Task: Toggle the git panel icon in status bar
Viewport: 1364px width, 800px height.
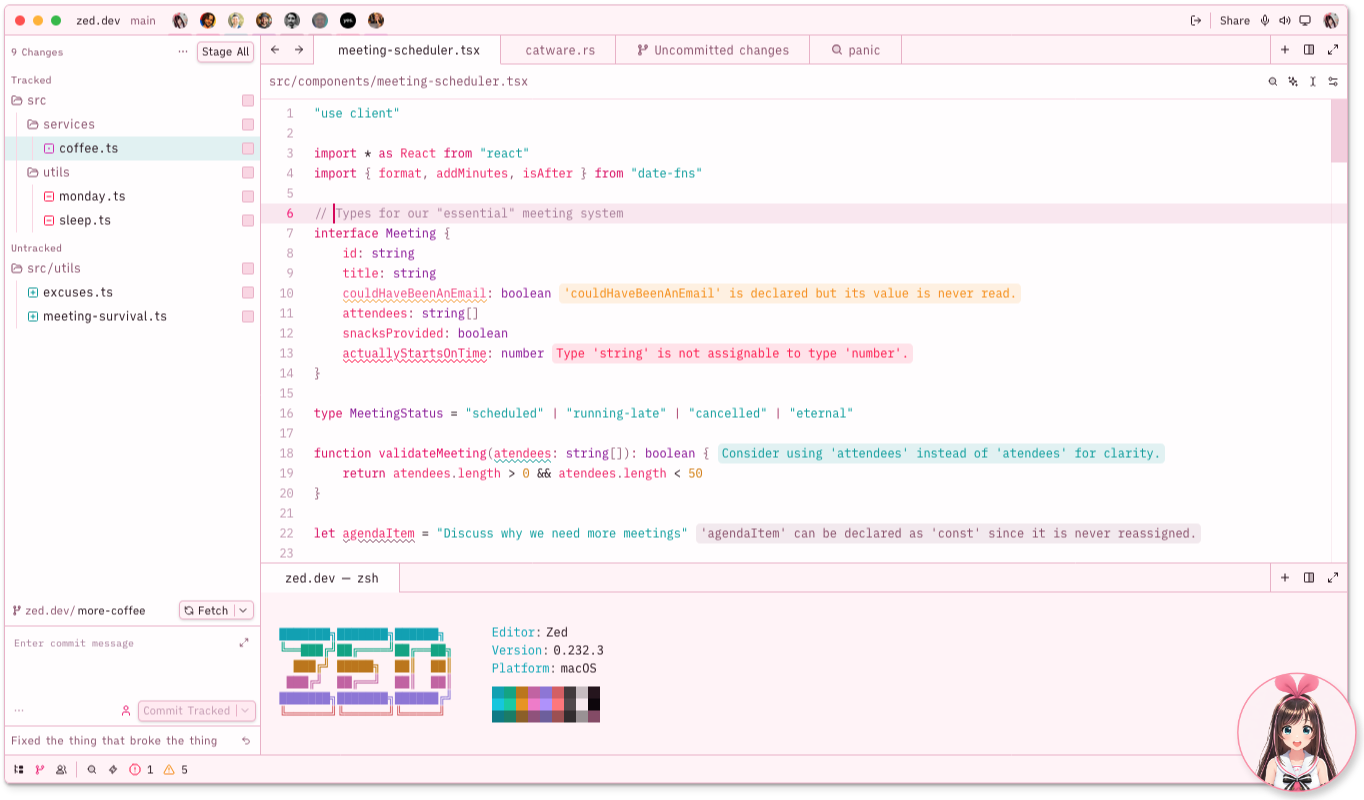Action: click(x=40, y=770)
